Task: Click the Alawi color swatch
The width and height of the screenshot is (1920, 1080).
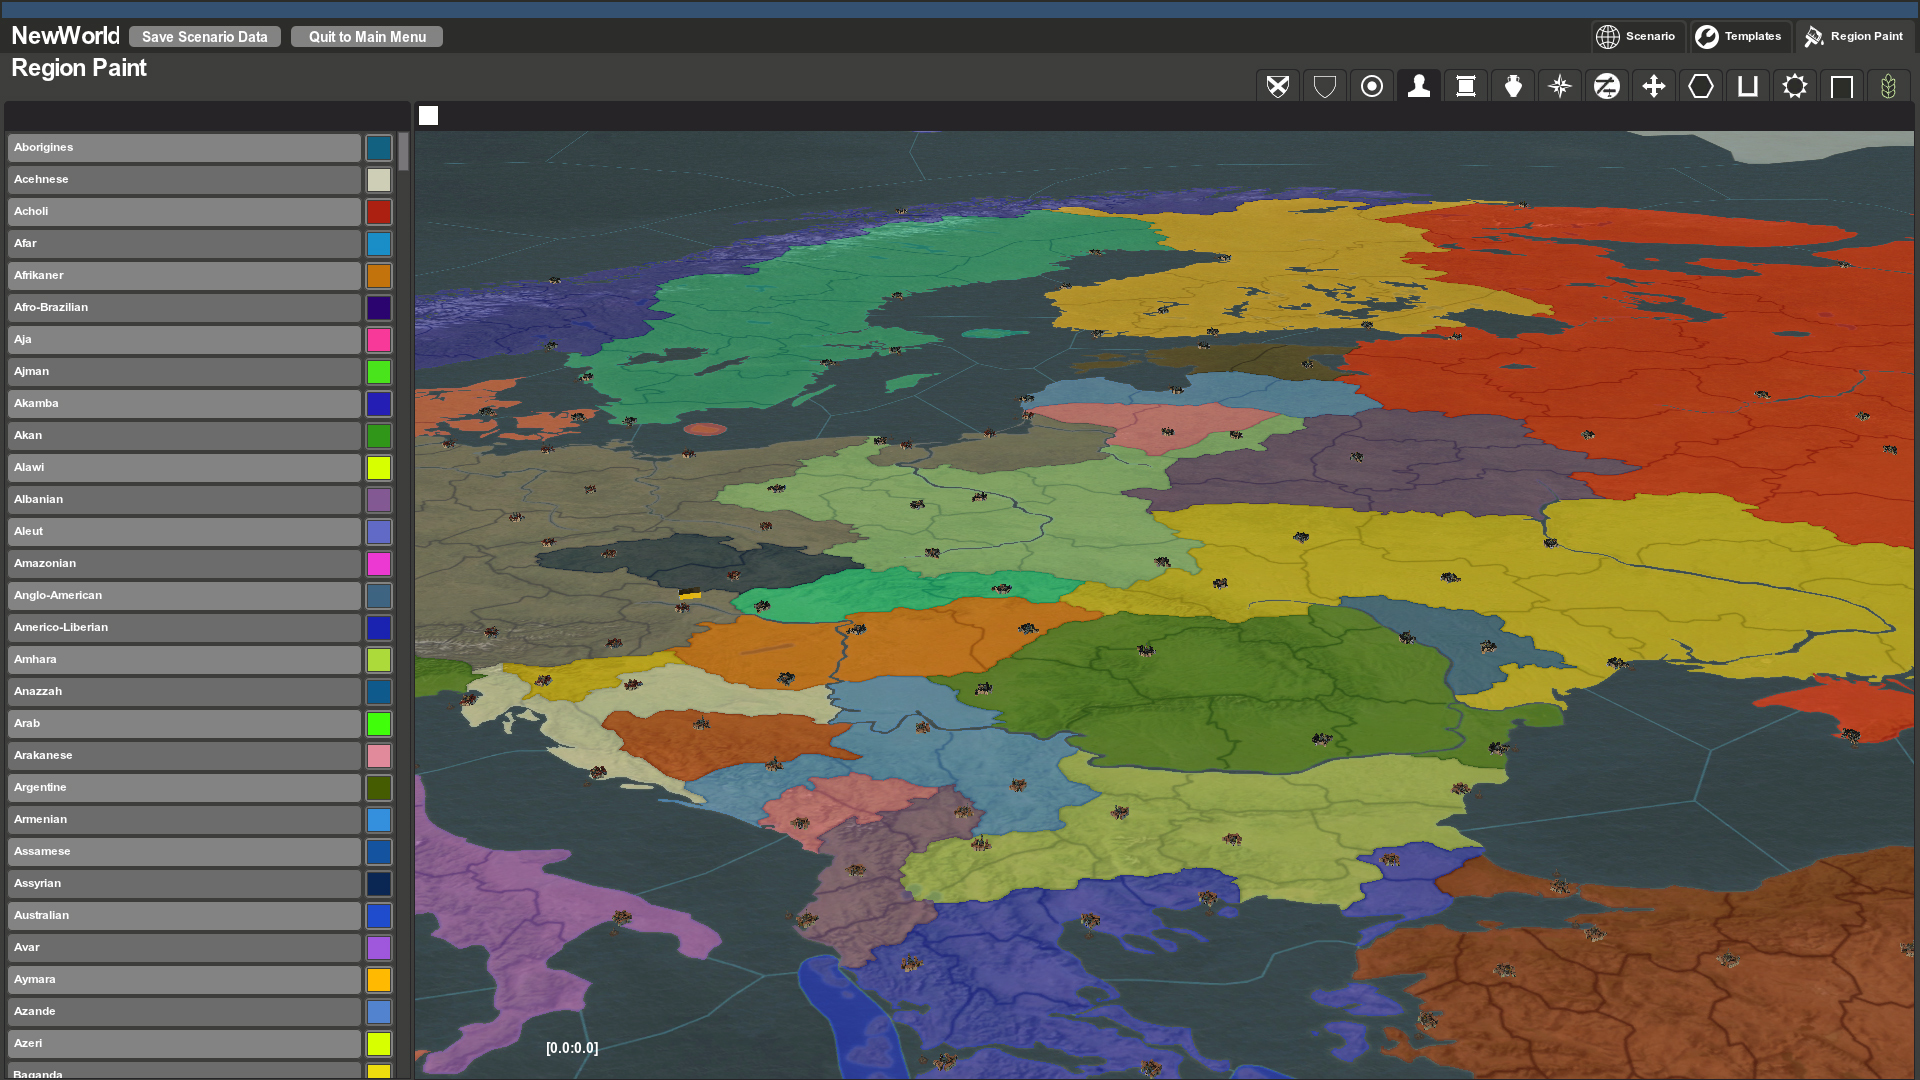Action: coord(379,468)
